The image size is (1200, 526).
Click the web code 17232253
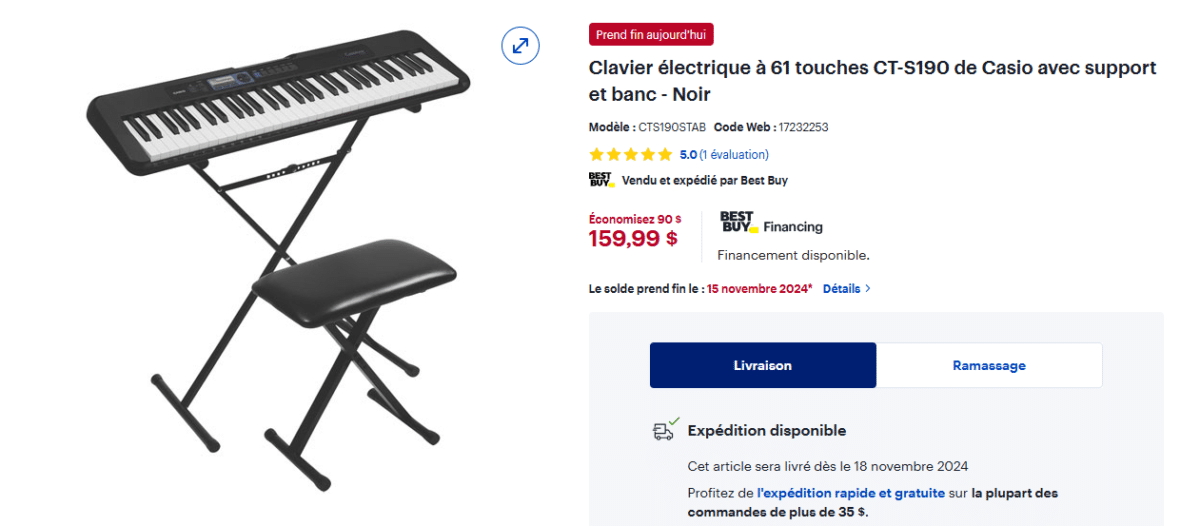point(803,127)
